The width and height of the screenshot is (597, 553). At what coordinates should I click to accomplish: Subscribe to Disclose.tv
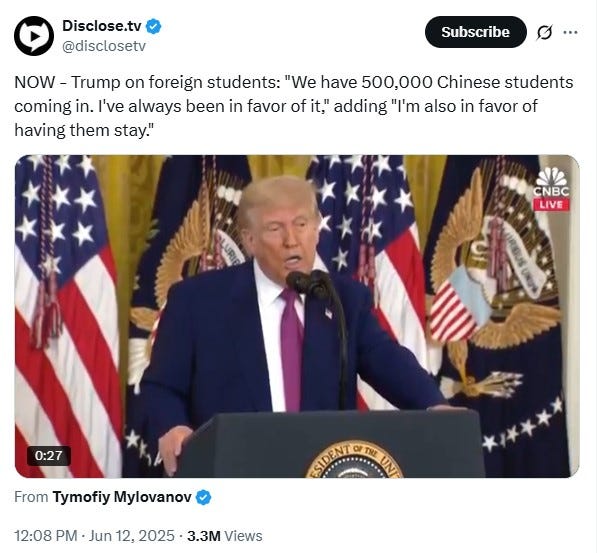[476, 32]
